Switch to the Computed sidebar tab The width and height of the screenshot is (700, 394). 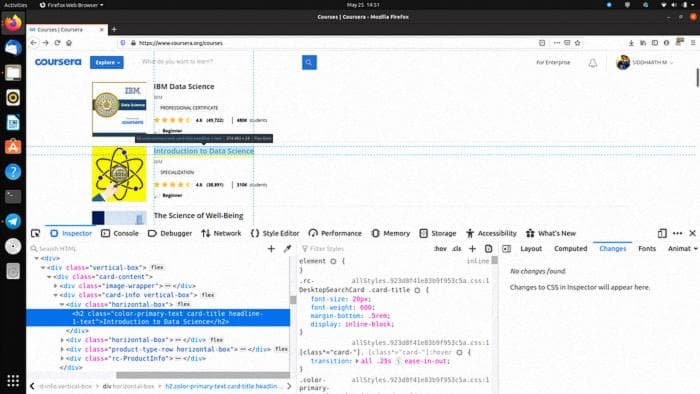[571, 249]
